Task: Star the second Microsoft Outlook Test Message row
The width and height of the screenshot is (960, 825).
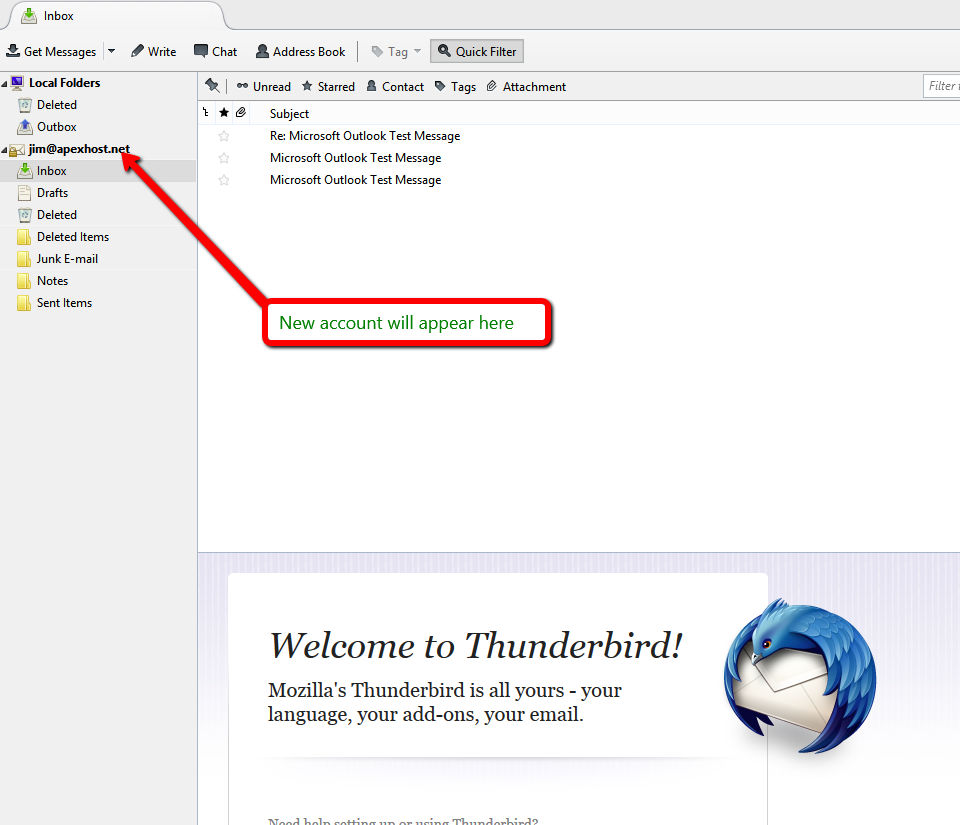Action: coord(224,158)
